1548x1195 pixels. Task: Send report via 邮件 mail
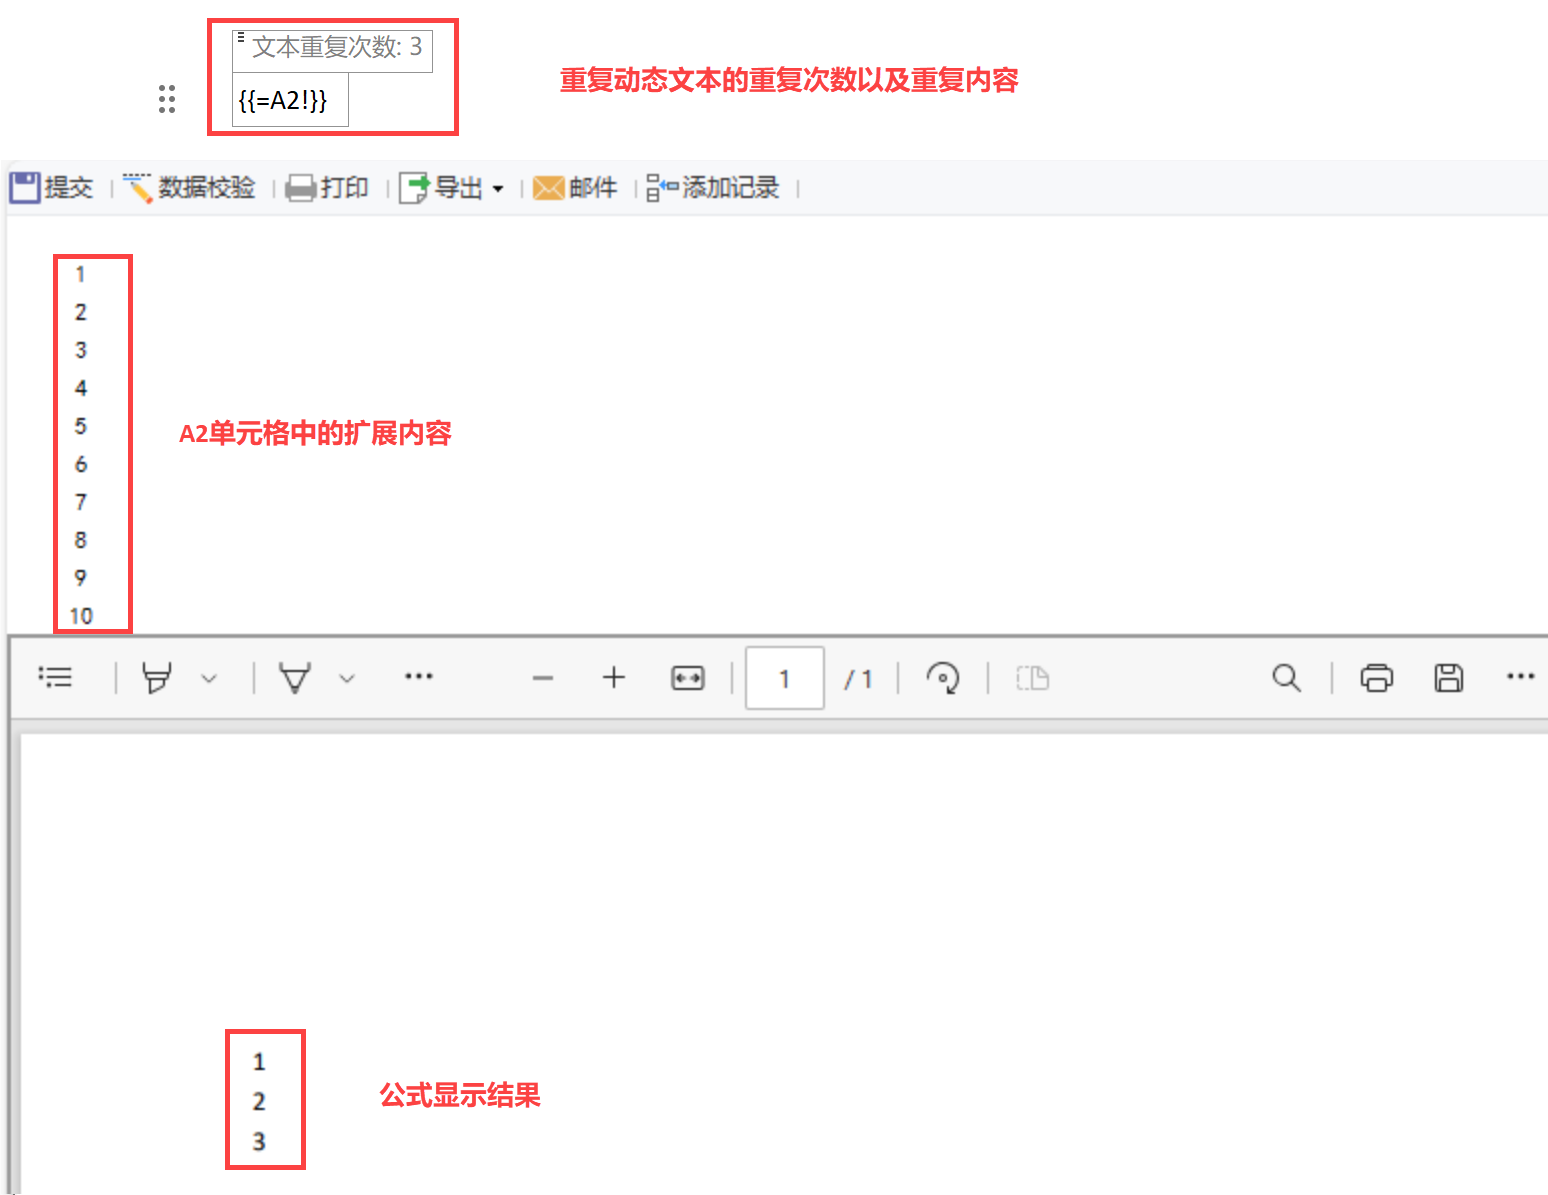[575, 187]
